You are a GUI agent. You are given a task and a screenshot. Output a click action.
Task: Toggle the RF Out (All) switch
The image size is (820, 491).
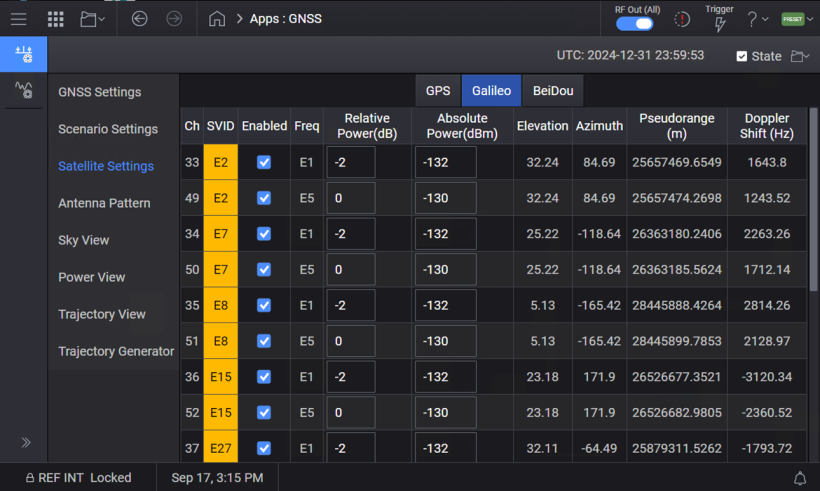coord(635,24)
